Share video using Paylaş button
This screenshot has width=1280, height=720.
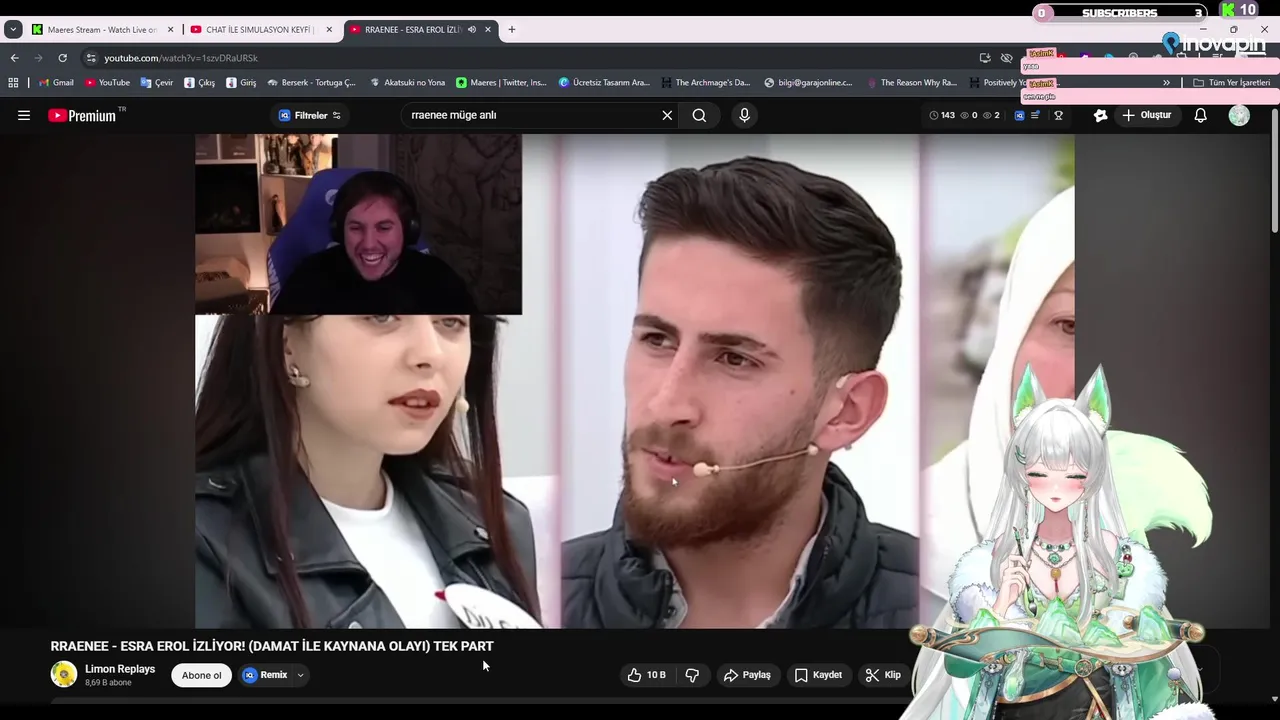pyautogui.click(x=747, y=675)
